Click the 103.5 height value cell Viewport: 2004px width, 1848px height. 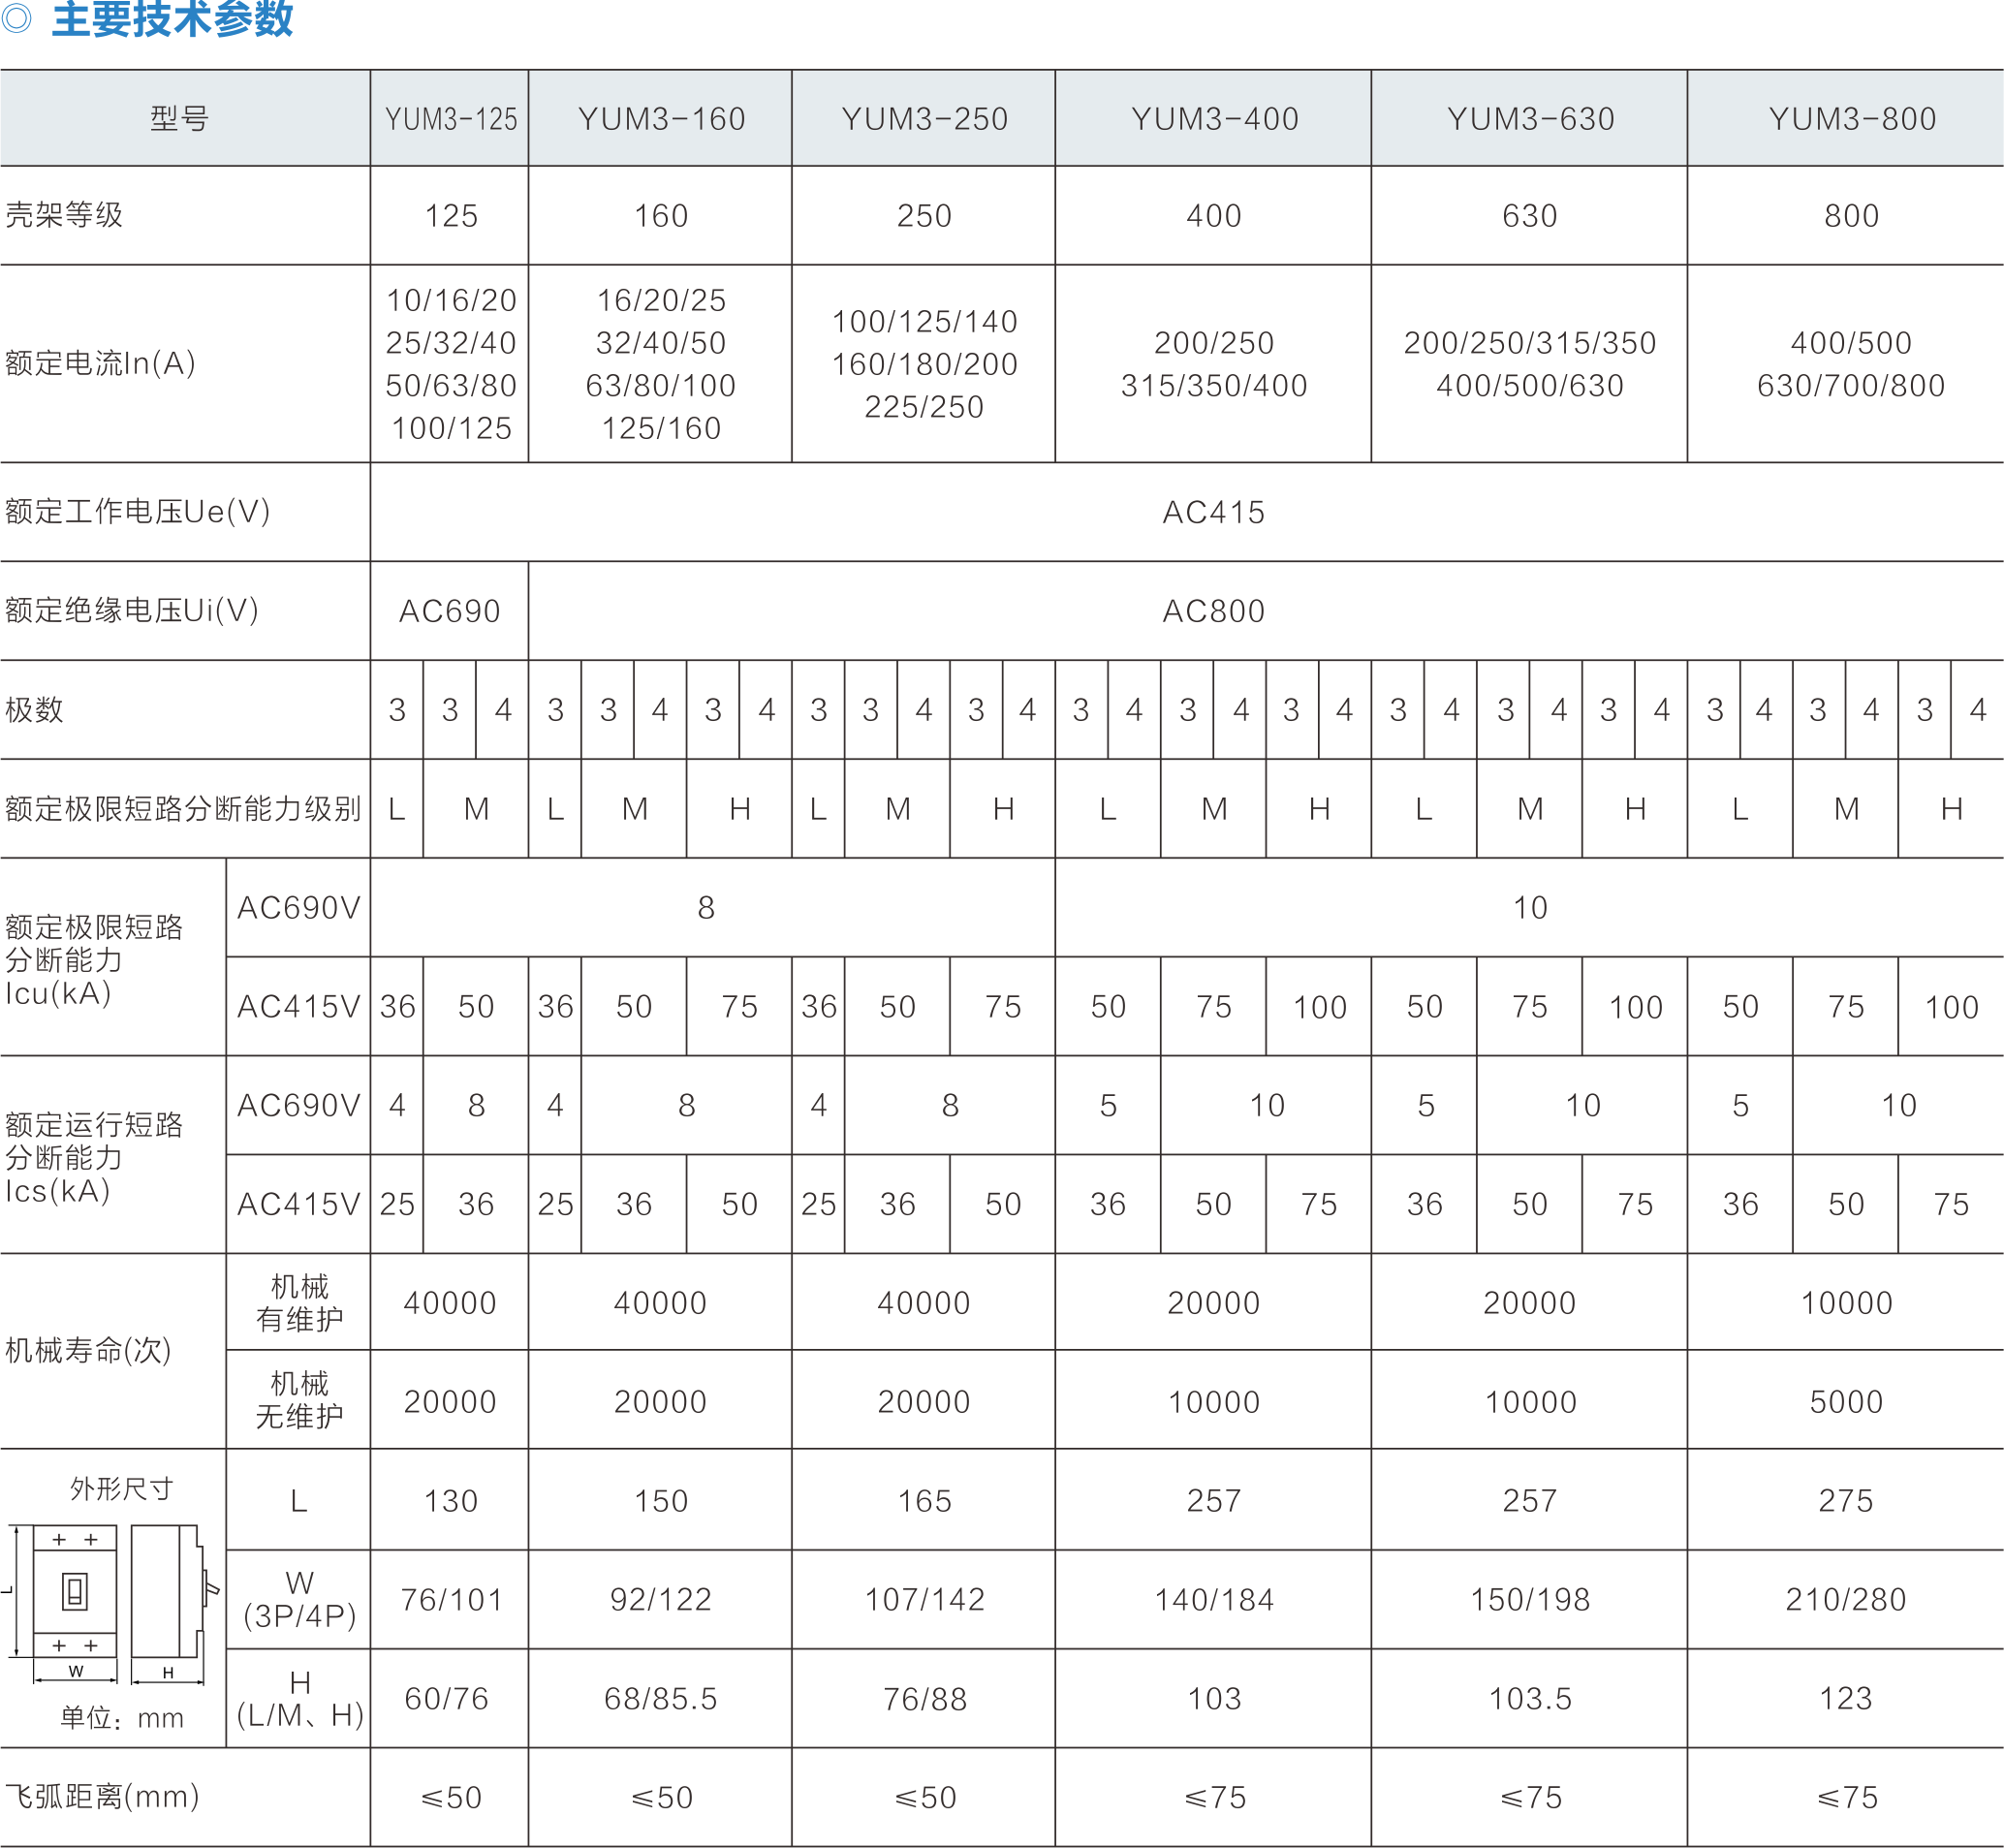[x=1530, y=1699]
